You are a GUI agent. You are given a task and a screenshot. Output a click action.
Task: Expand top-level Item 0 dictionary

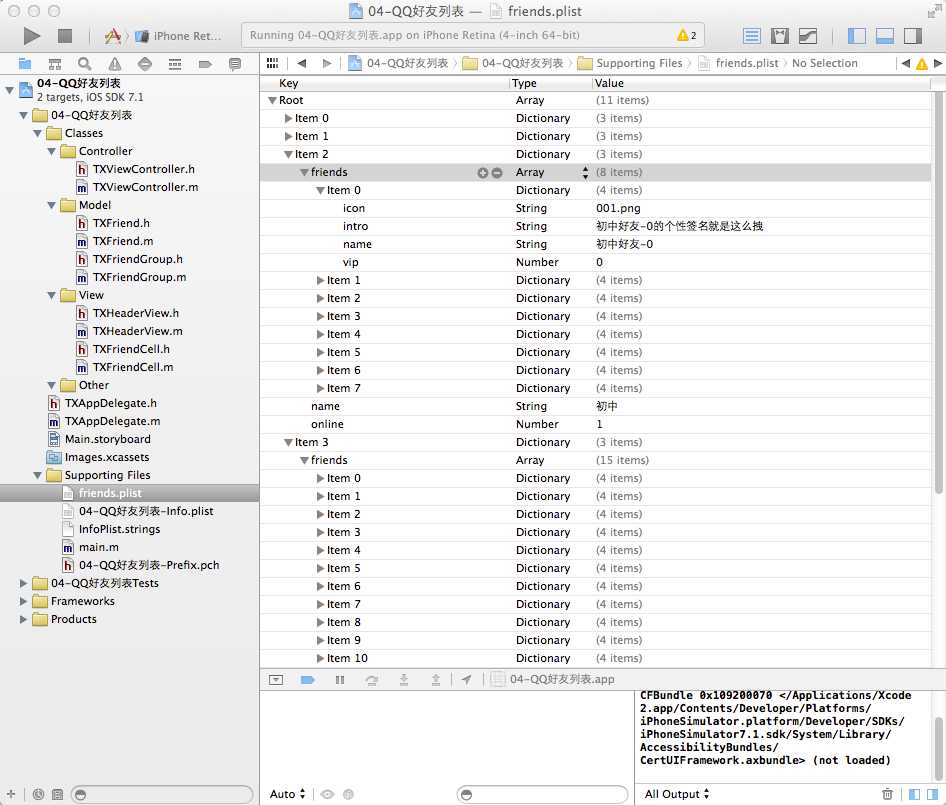tap(288, 119)
